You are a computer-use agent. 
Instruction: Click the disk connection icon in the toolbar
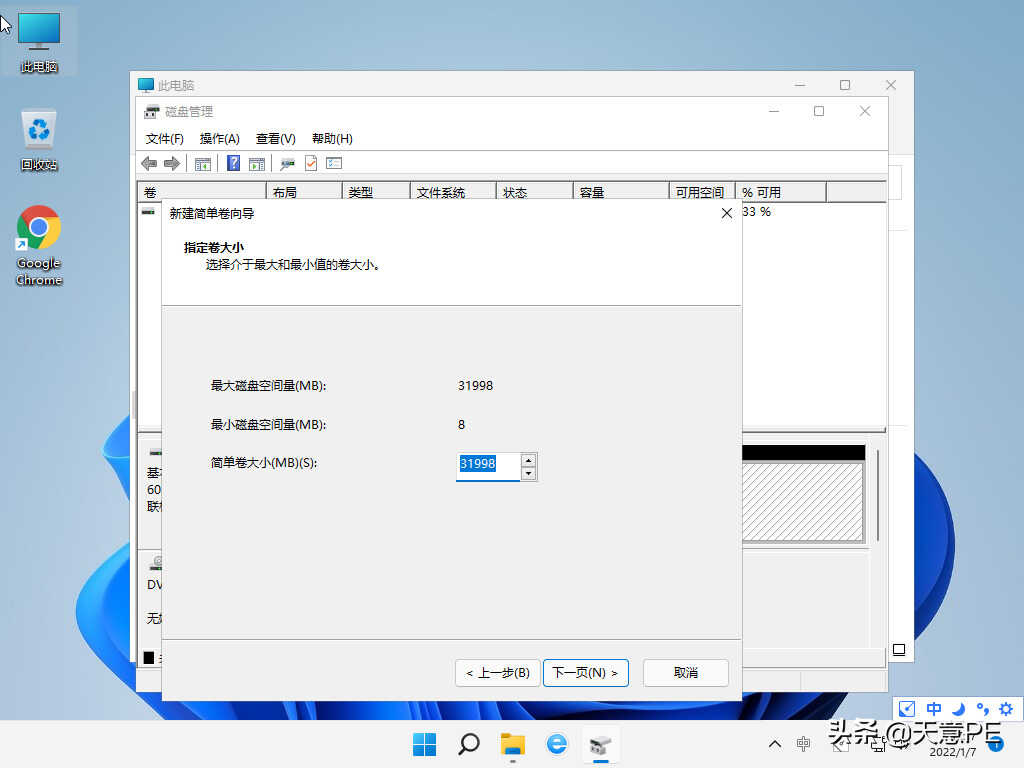[x=287, y=163]
